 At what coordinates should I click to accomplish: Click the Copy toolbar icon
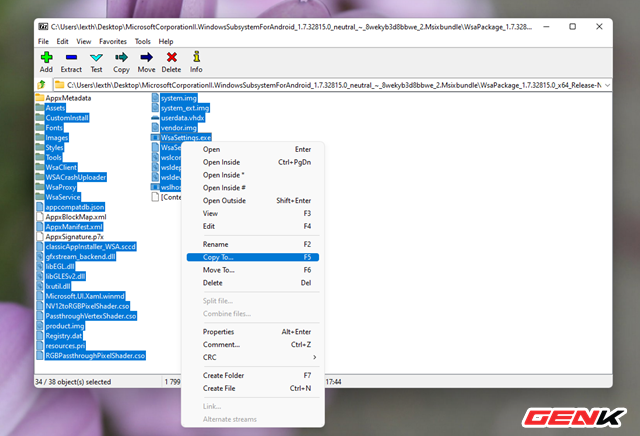(121, 57)
